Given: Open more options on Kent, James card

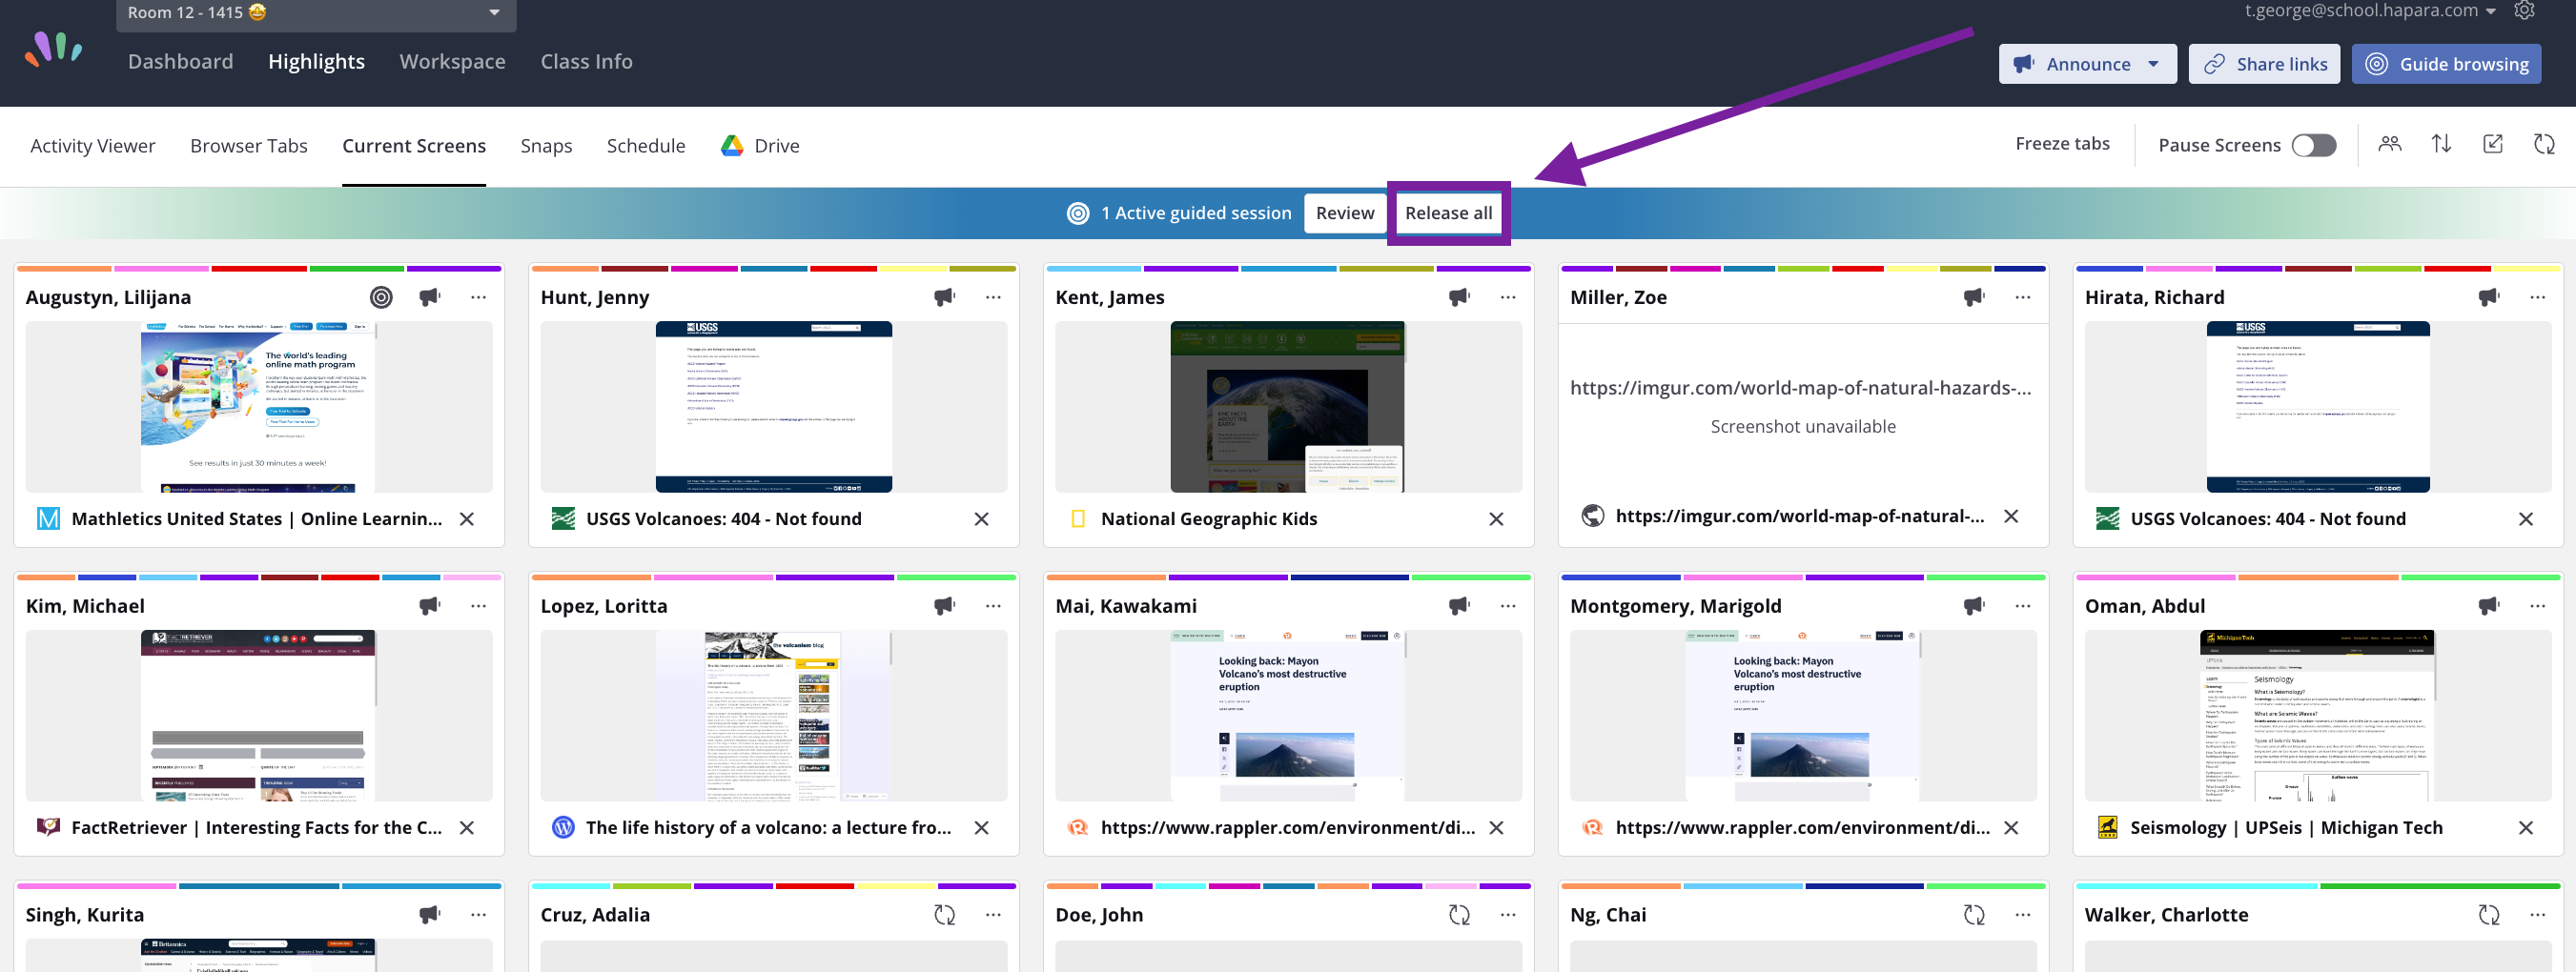Looking at the screenshot, I should pos(1508,297).
